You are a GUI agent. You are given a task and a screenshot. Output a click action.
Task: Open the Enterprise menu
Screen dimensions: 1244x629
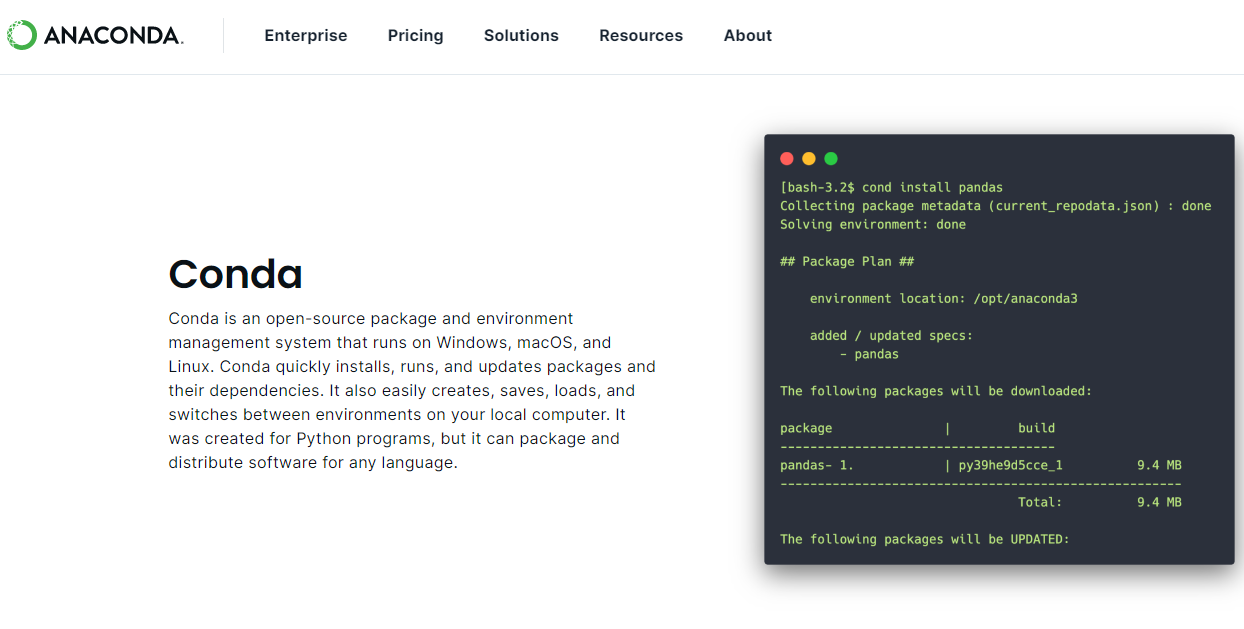[306, 36]
